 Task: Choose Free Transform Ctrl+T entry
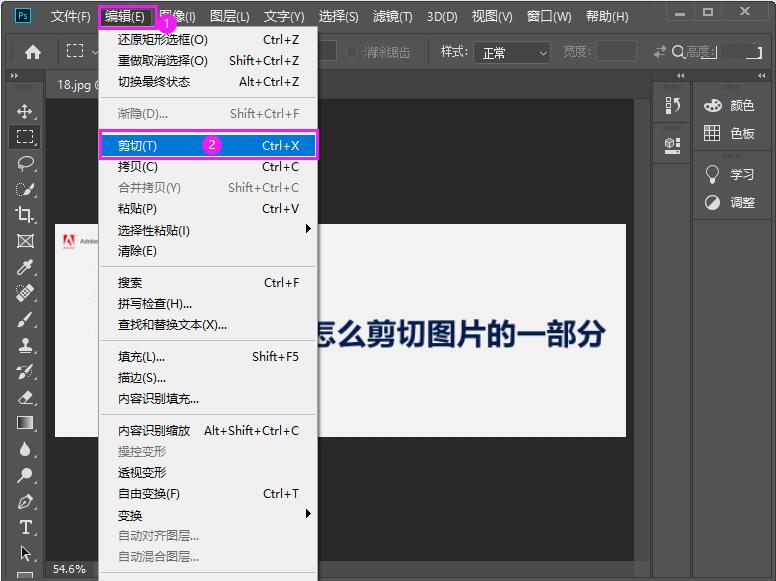[x=208, y=493]
